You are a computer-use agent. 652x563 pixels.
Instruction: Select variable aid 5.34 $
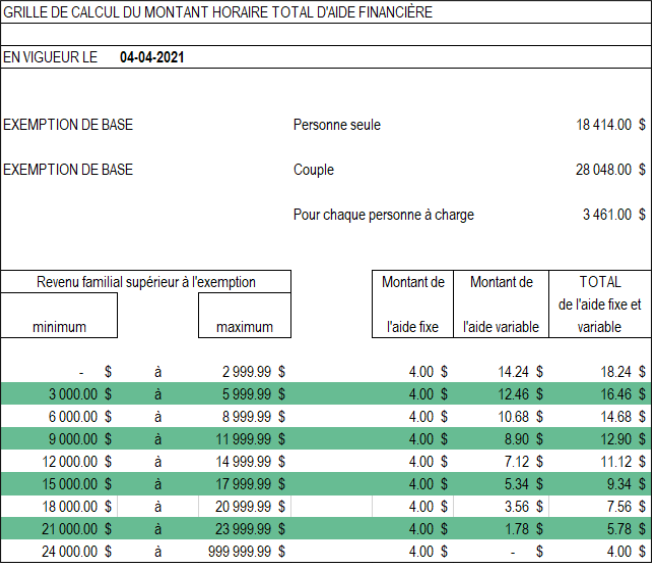point(524,484)
